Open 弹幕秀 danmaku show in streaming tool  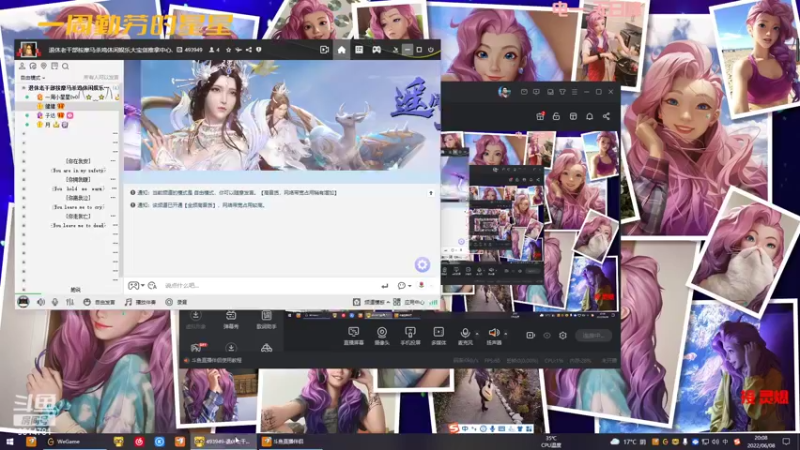click(231, 320)
